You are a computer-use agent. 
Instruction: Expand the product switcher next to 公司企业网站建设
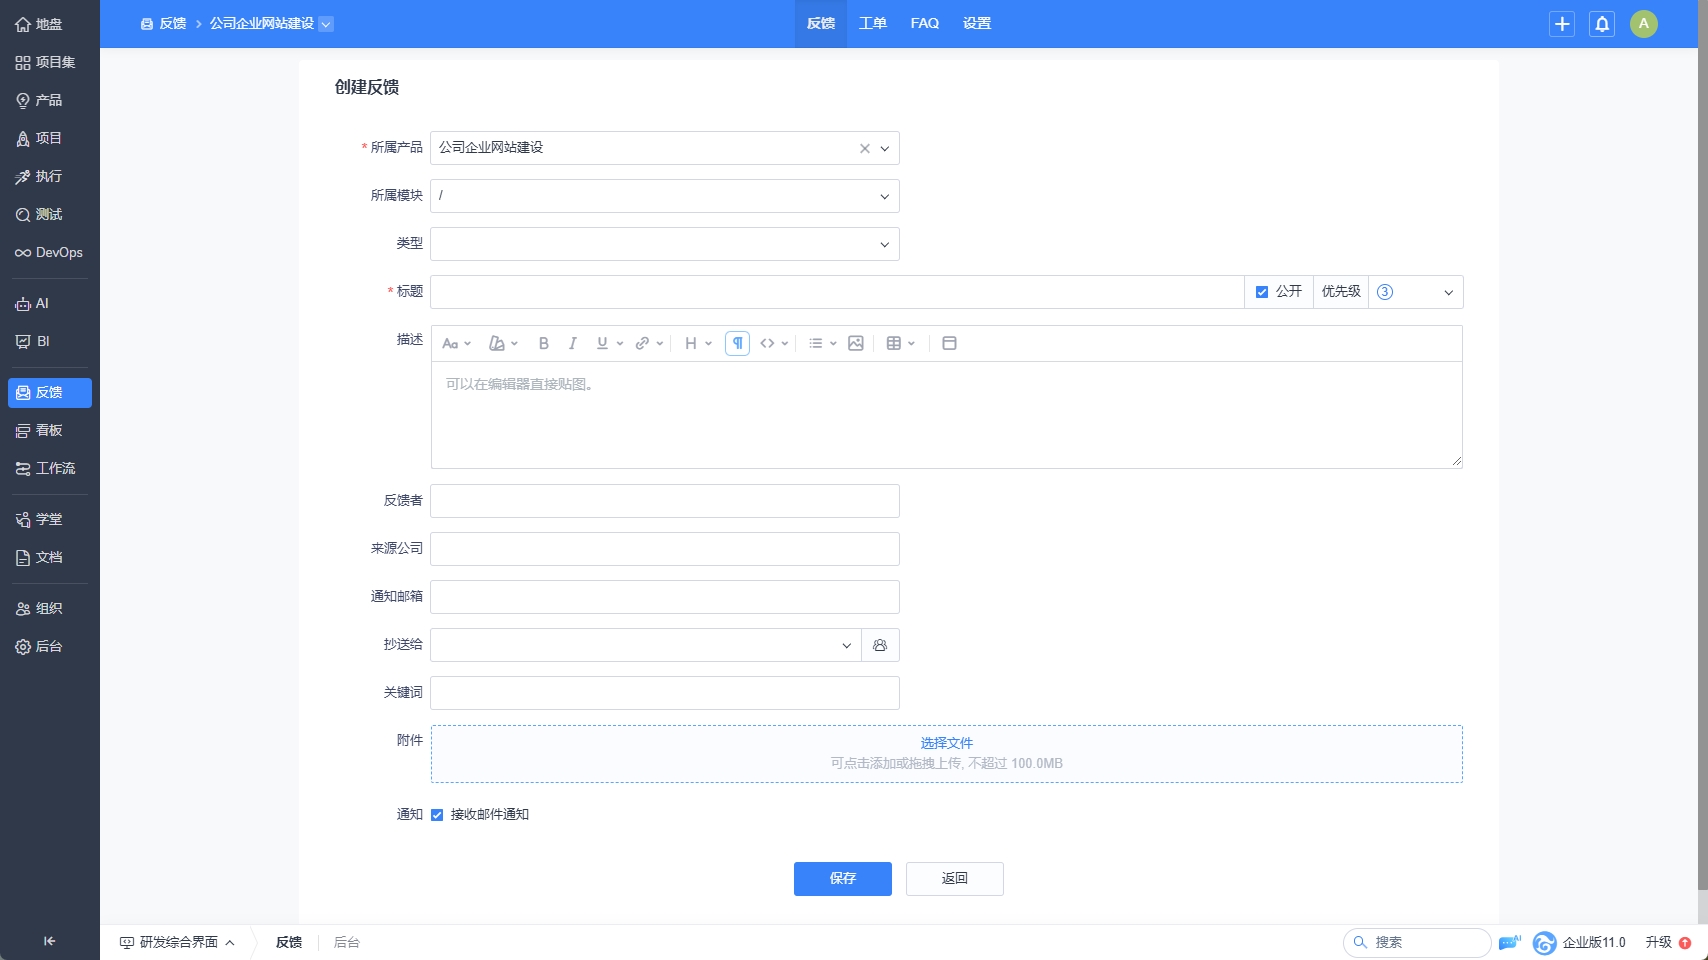(x=326, y=24)
